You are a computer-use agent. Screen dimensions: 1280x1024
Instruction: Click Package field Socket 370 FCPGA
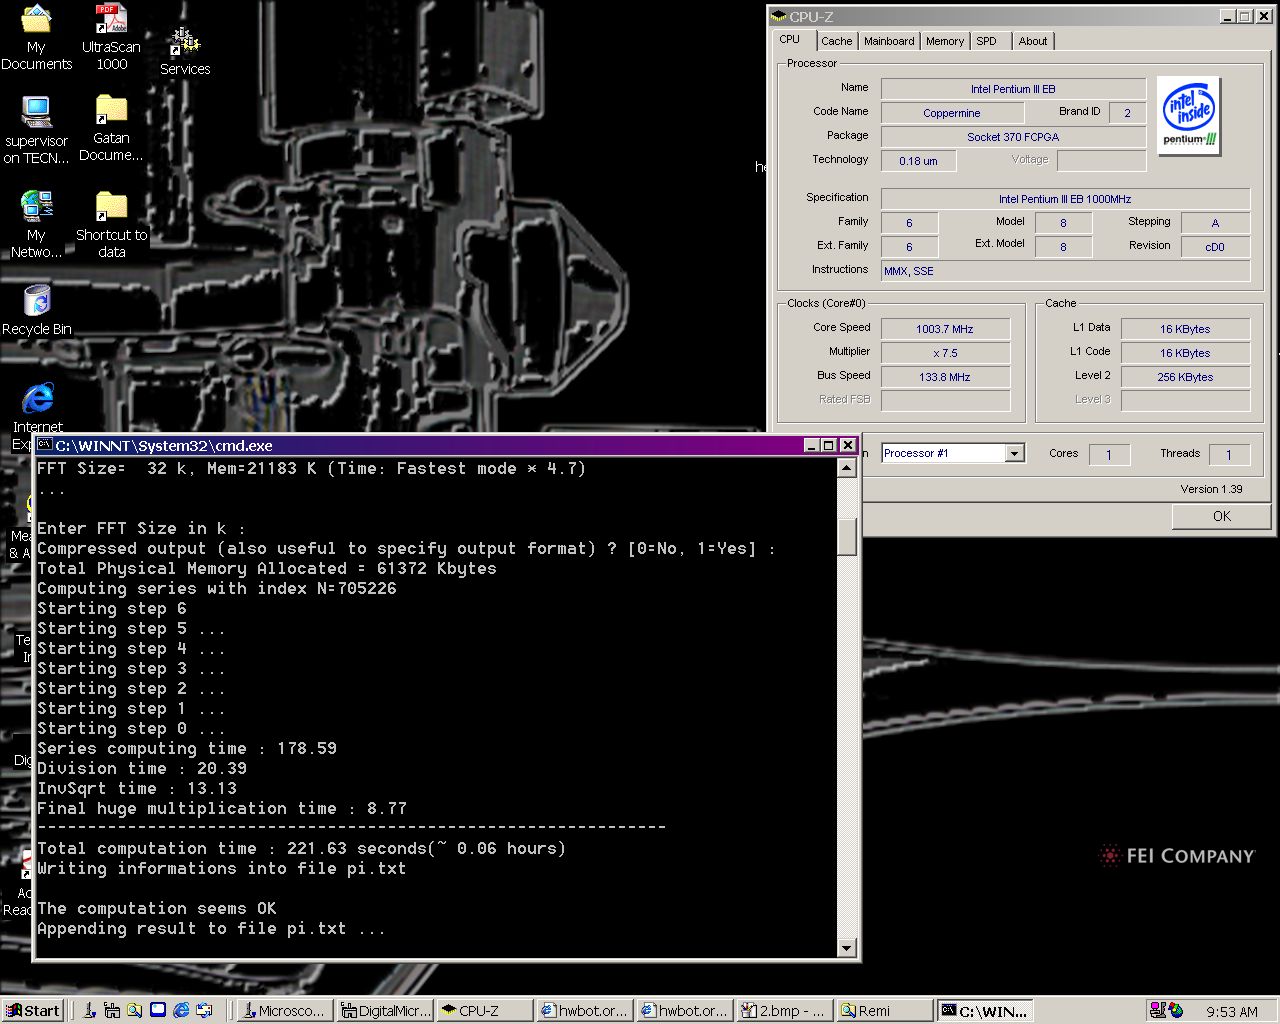tap(1013, 137)
